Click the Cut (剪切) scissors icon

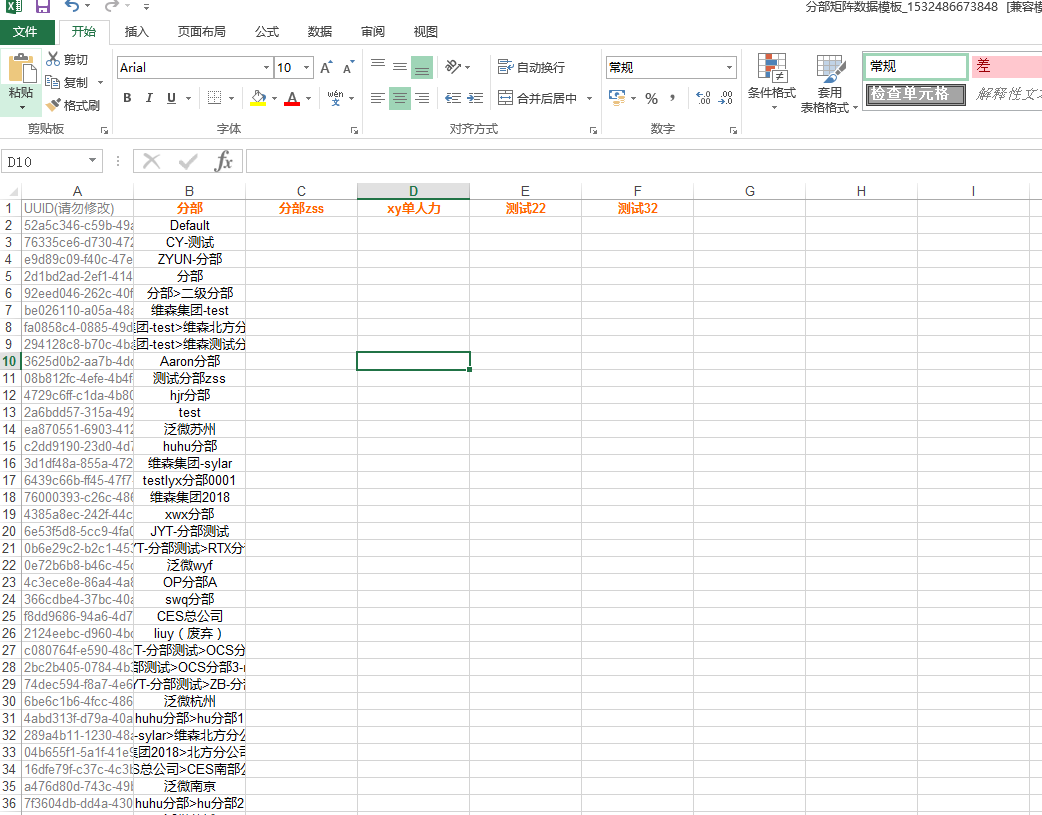[53, 60]
